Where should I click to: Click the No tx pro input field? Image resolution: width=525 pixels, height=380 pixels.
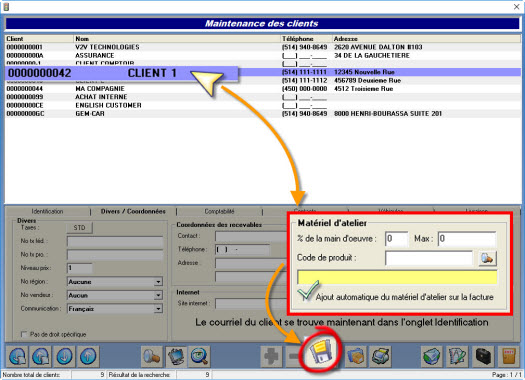[115, 255]
